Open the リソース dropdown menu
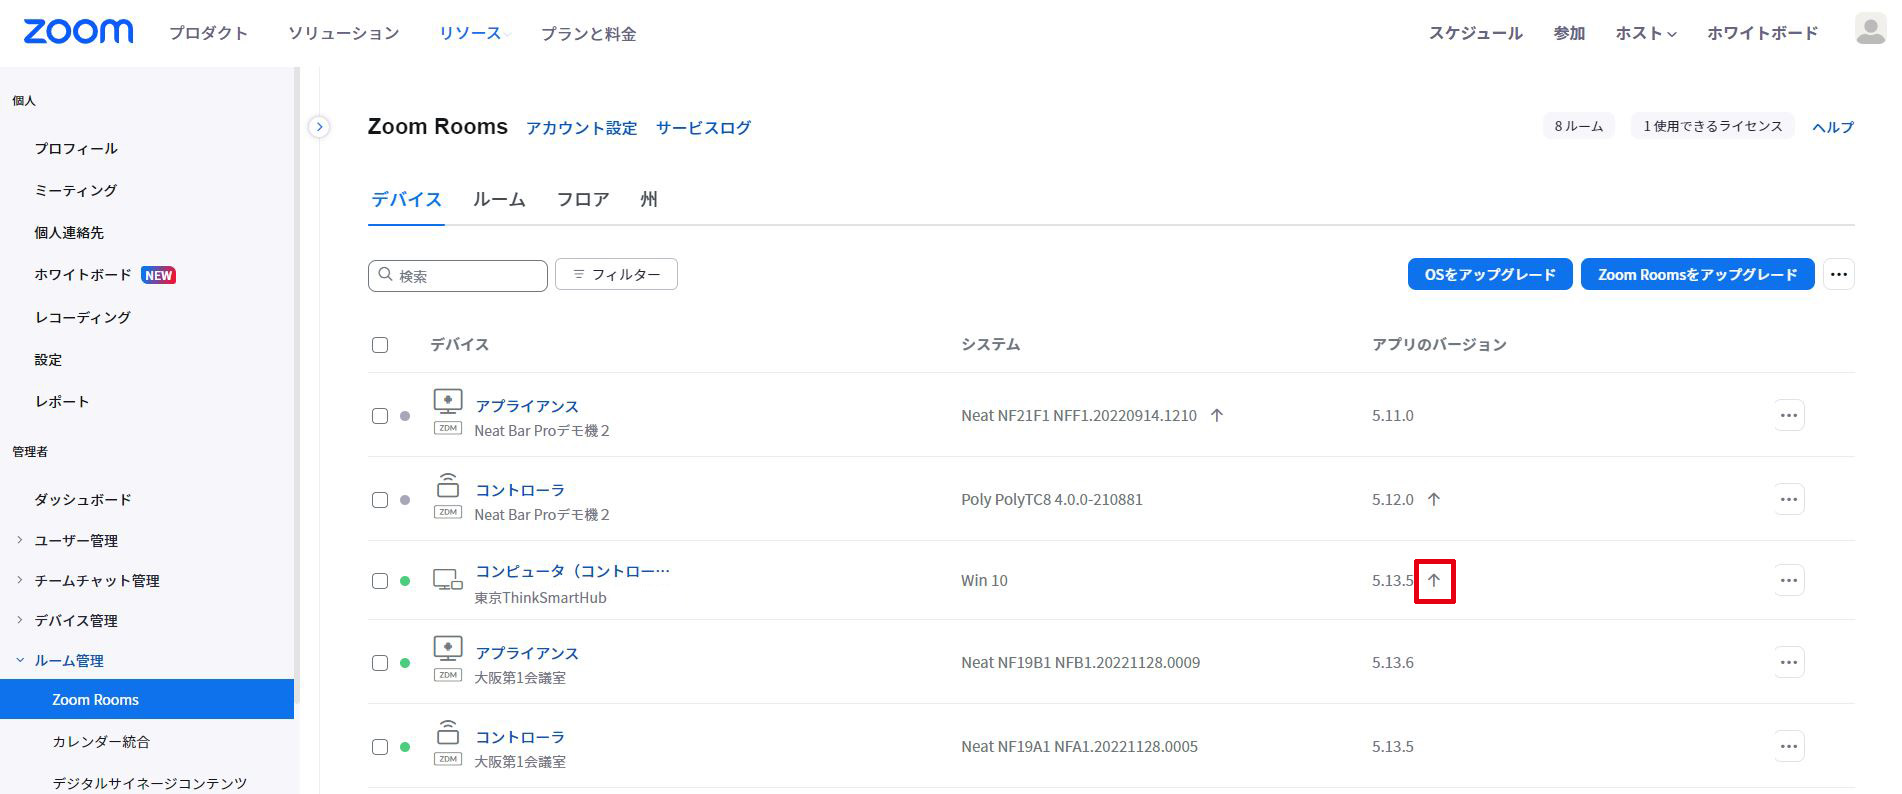 coord(474,33)
